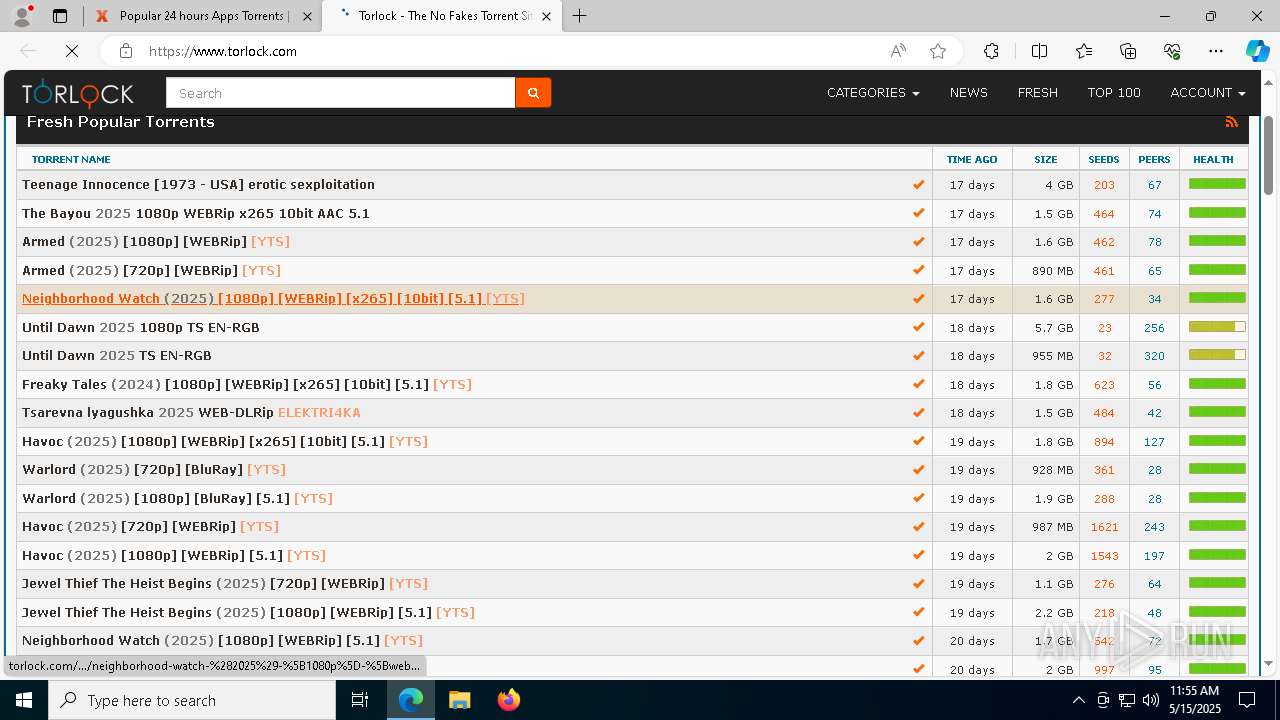Open Armed 2025 1080p WEBRip torrent
Image resolution: width=1280 pixels, height=720 pixels.
156,242
